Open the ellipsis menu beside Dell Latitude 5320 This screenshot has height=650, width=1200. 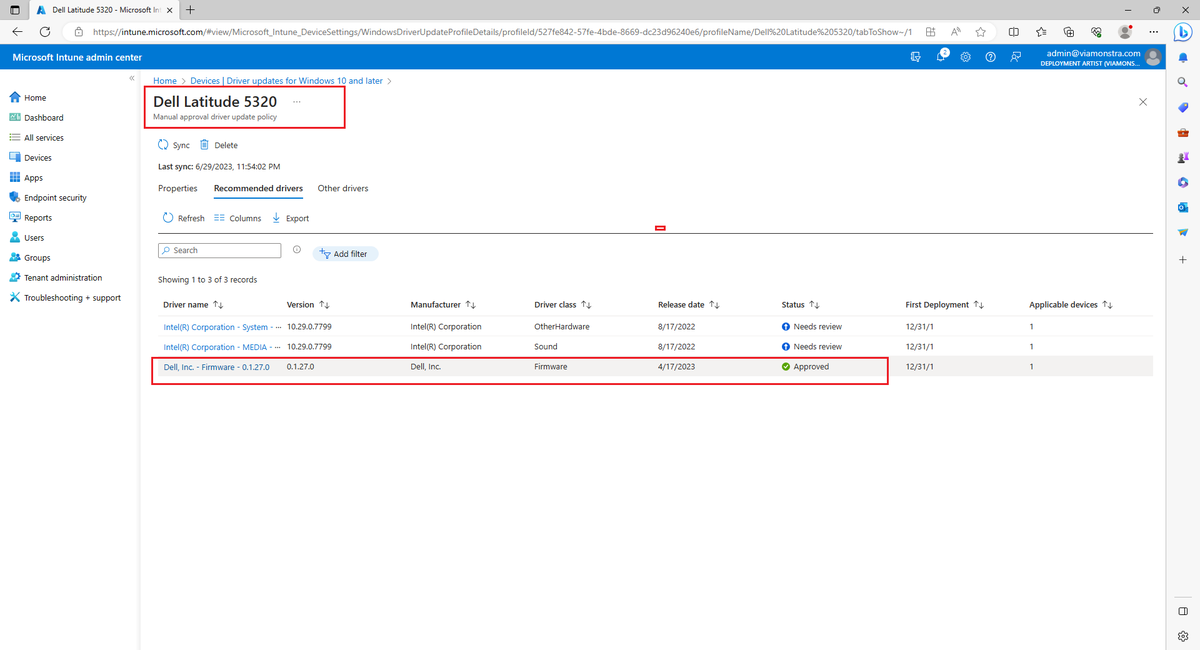coord(296,101)
